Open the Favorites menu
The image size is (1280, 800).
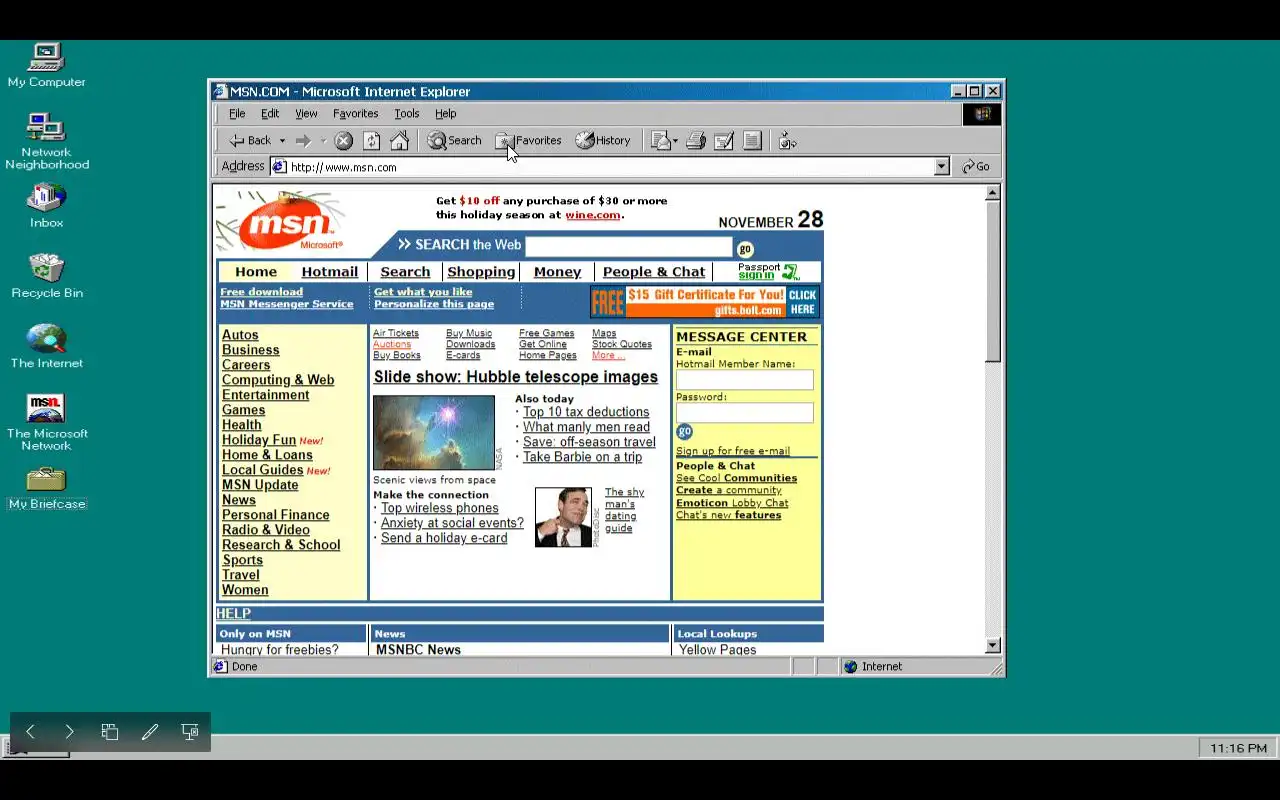tap(355, 114)
